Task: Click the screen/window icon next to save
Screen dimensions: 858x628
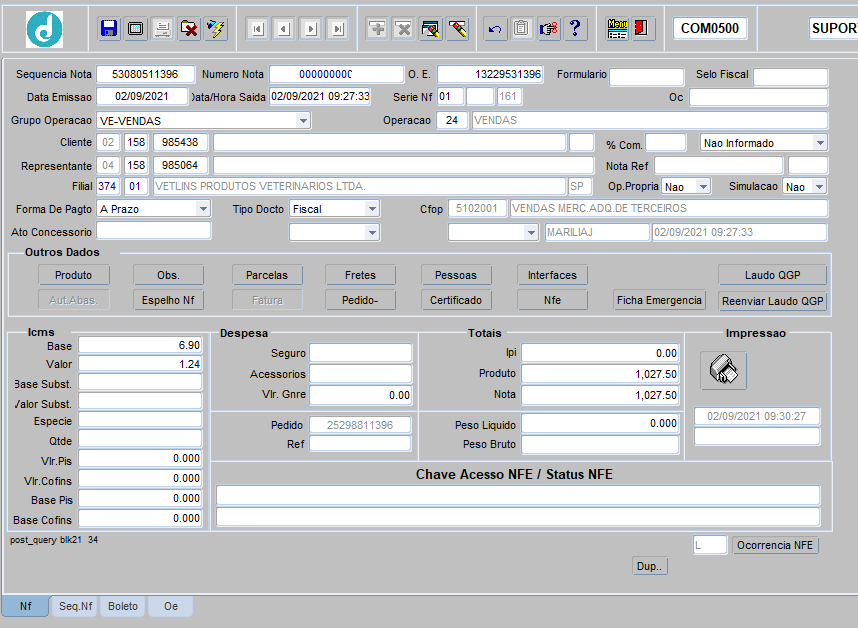Action: (x=135, y=28)
